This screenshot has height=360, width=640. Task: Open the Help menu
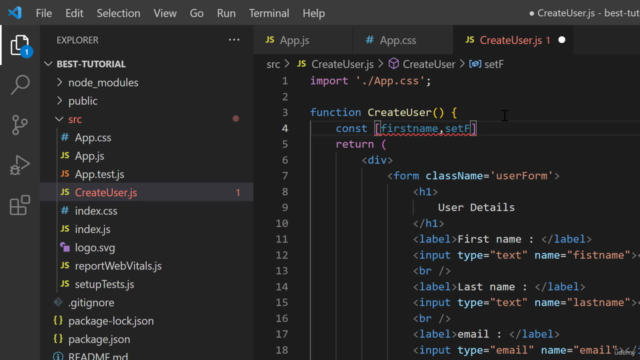pyautogui.click(x=313, y=13)
